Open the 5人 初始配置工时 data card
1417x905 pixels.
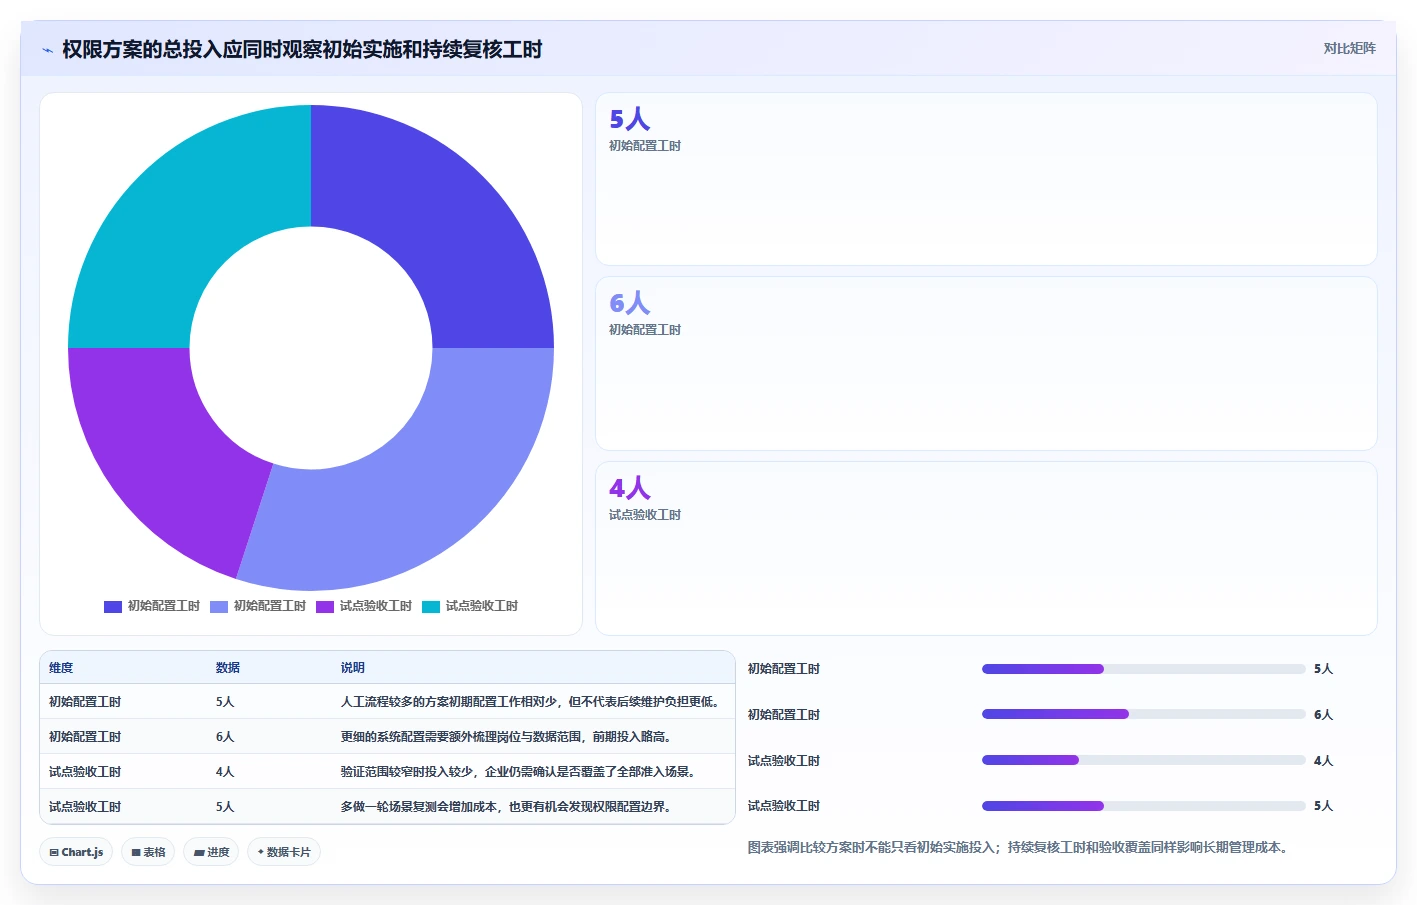click(x=986, y=179)
